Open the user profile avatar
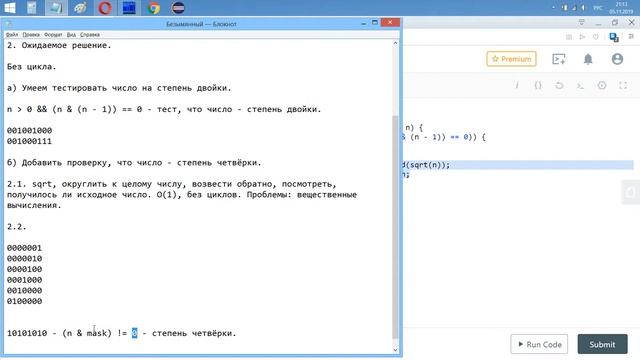 (x=617, y=59)
